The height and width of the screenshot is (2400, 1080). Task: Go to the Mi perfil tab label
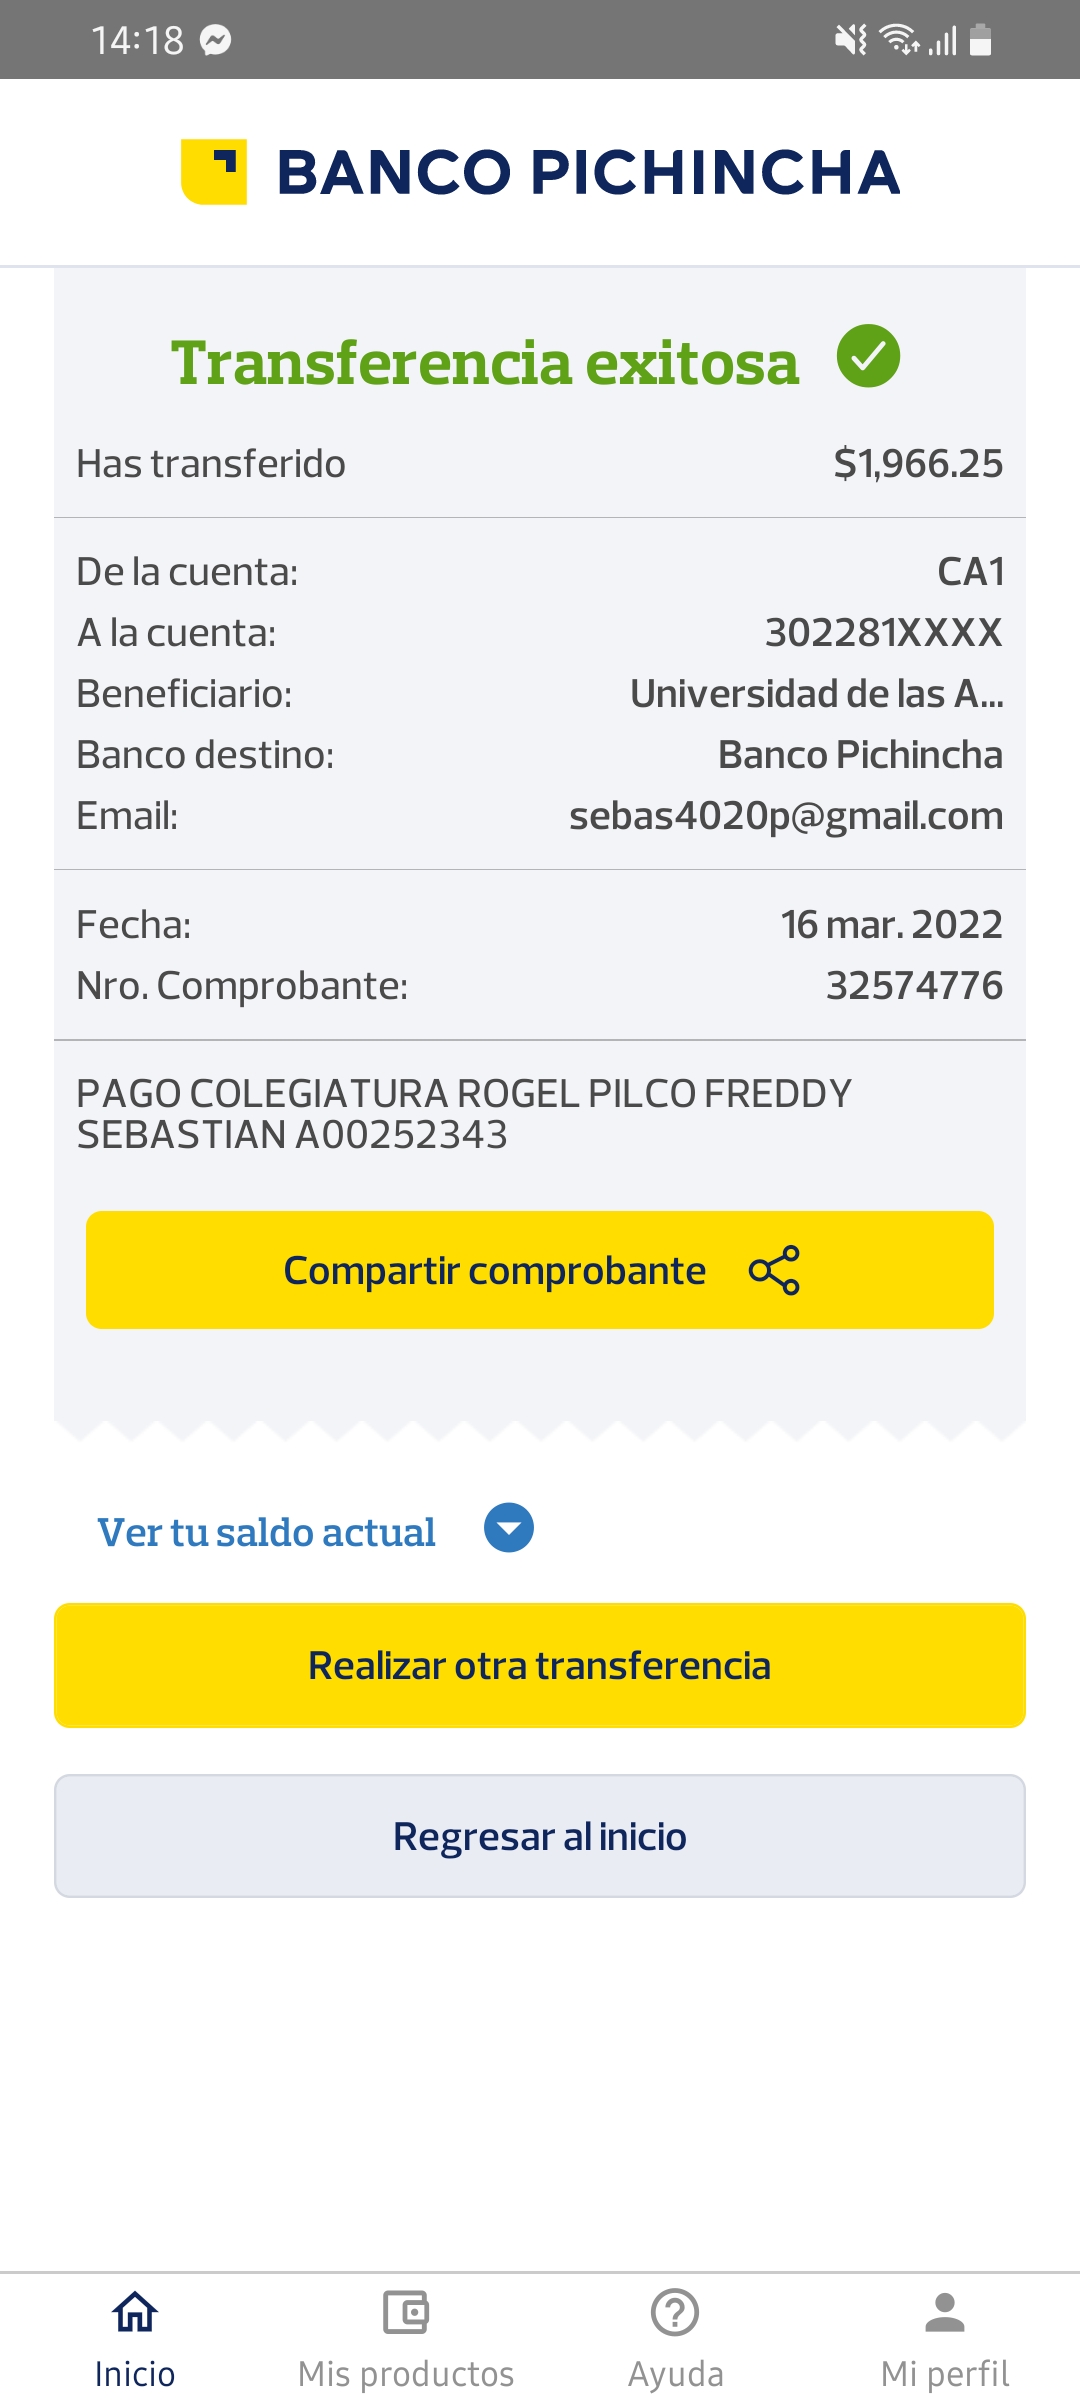point(945,2374)
